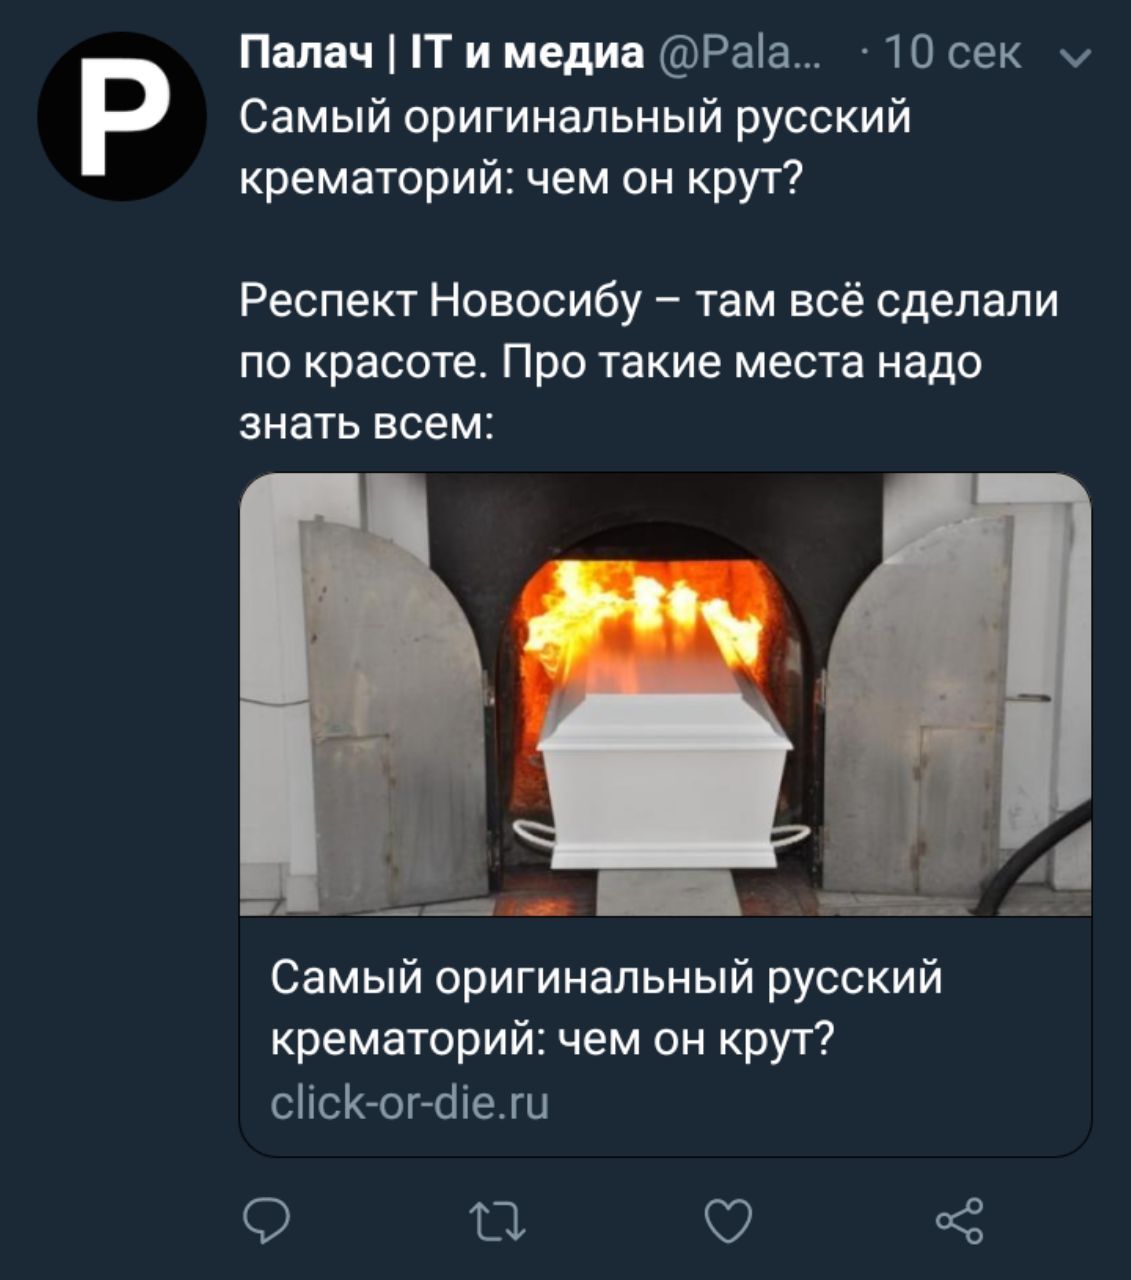Open the Палач | IT и медиа profile name
Viewport: 1131px width, 1280px height.
[443, 54]
